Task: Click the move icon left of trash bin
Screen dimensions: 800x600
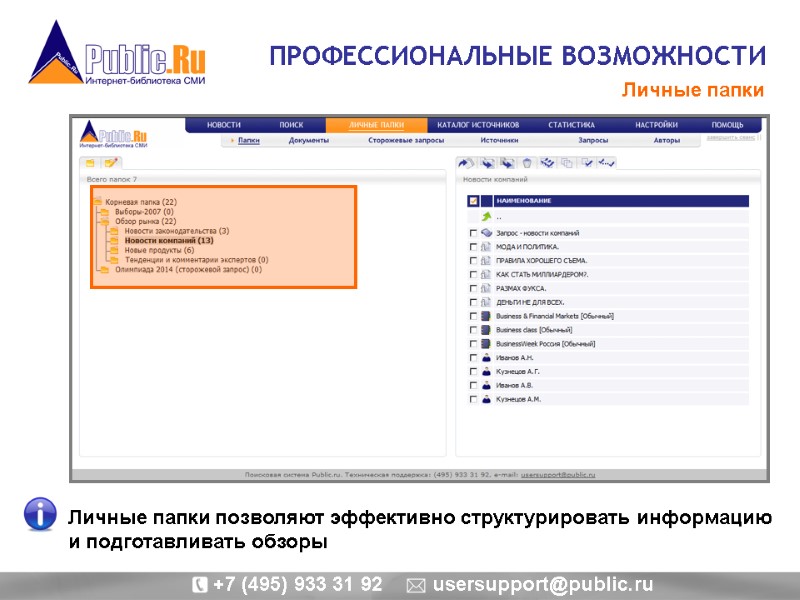Action: 507,163
